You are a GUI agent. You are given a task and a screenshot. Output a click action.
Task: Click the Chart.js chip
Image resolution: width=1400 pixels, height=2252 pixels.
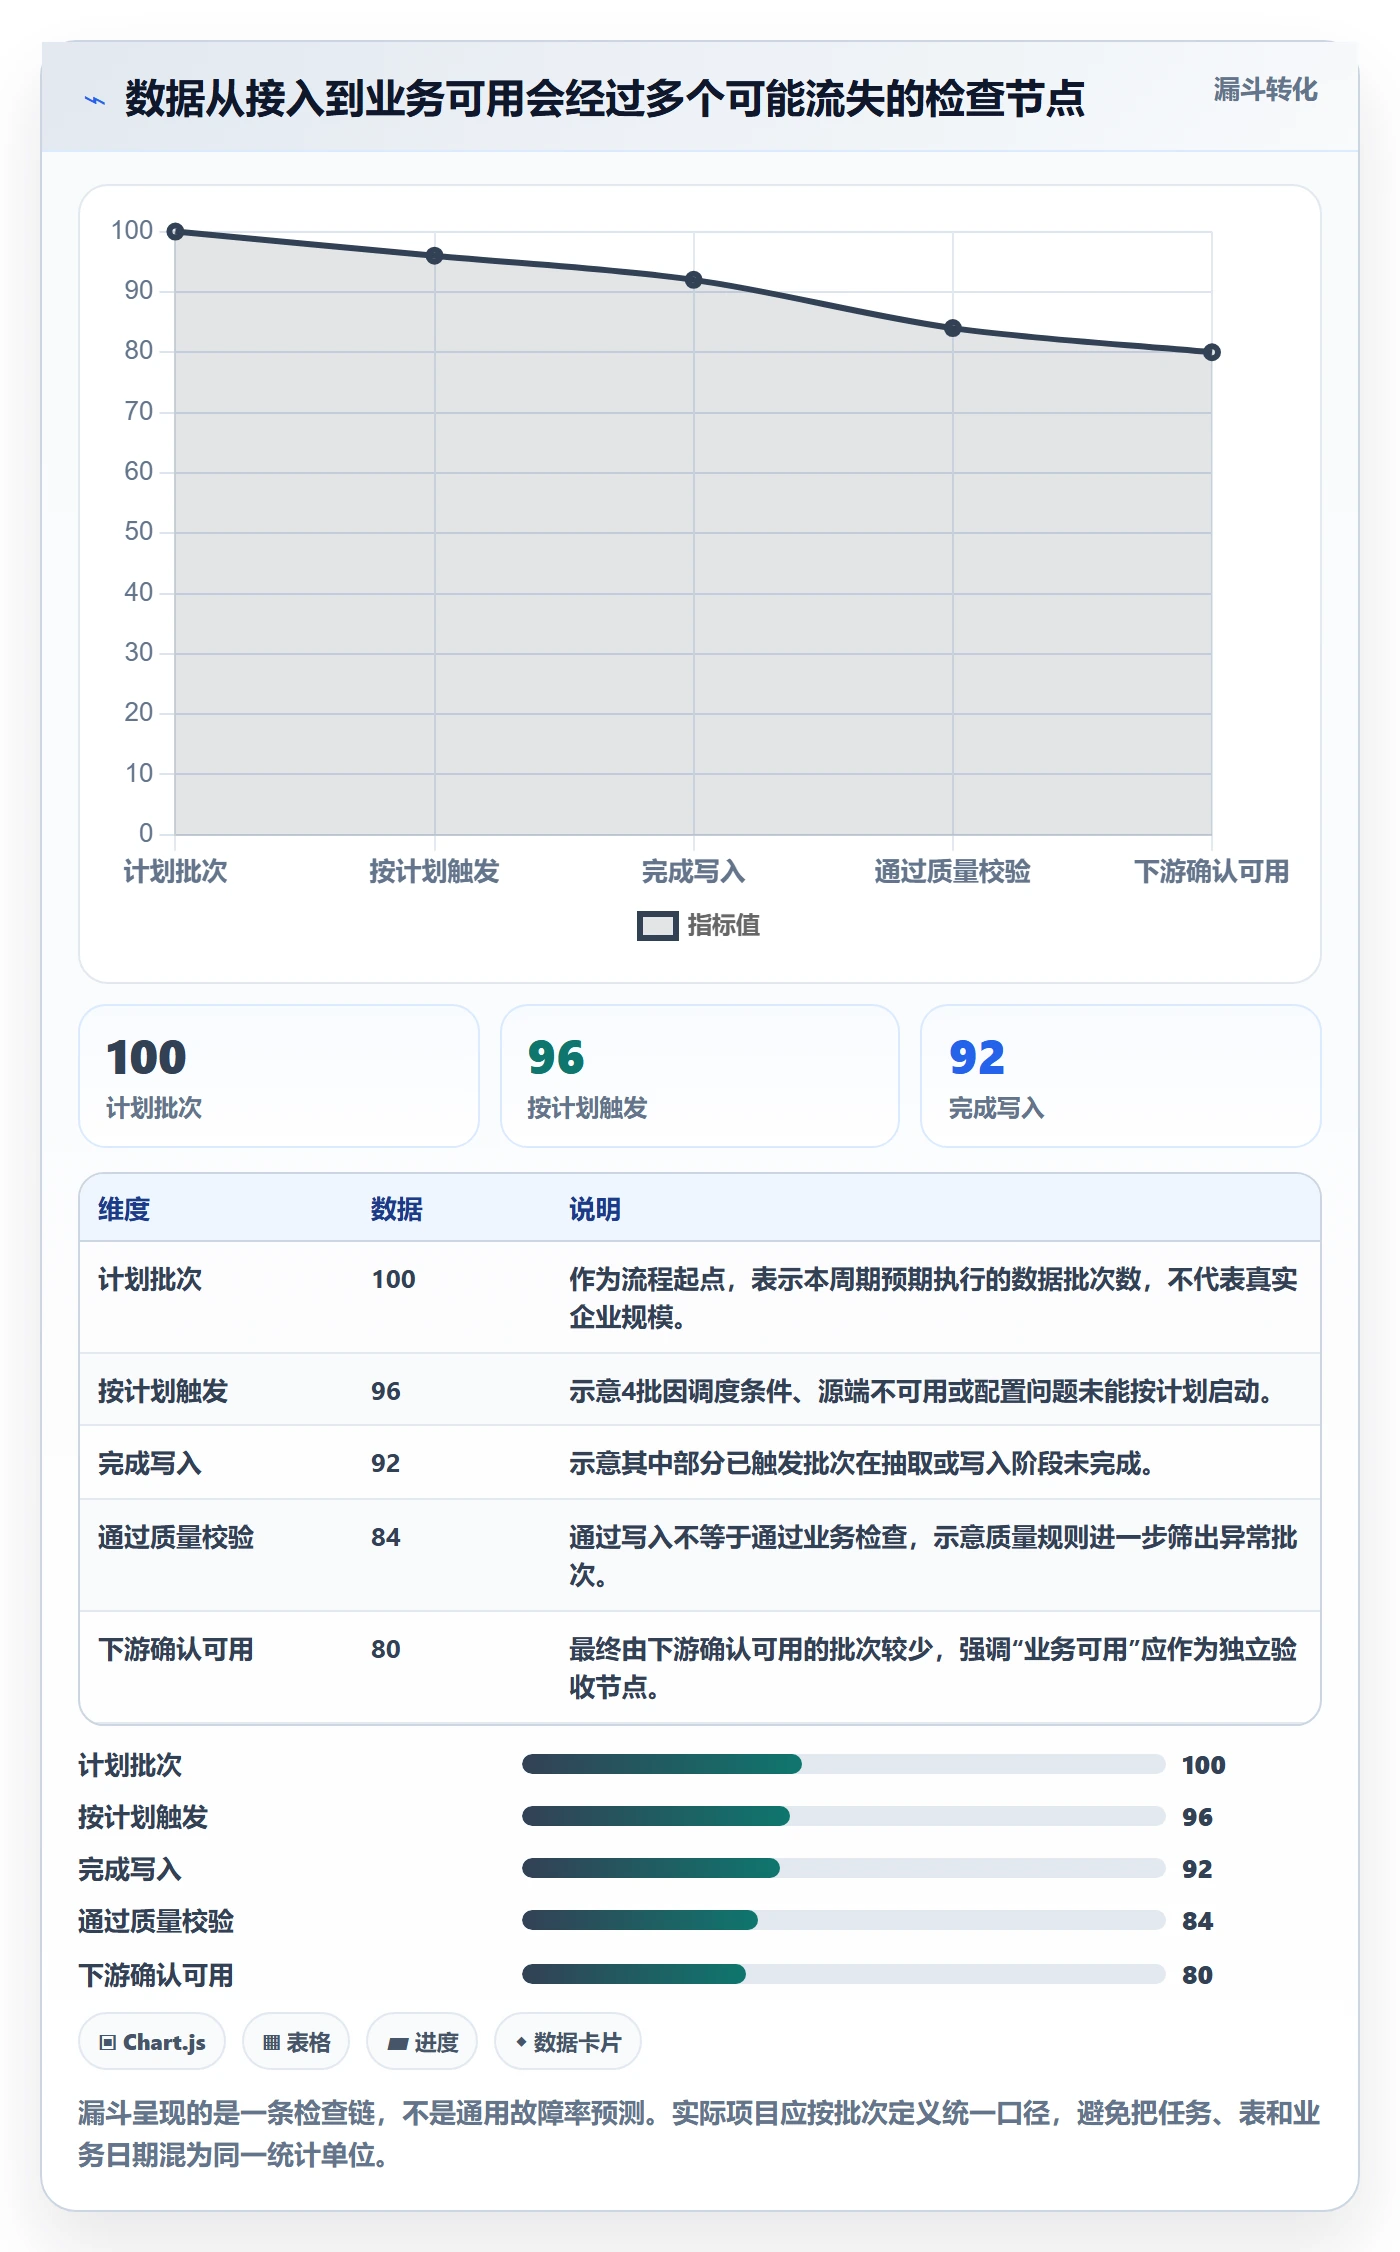click(x=152, y=2042)
